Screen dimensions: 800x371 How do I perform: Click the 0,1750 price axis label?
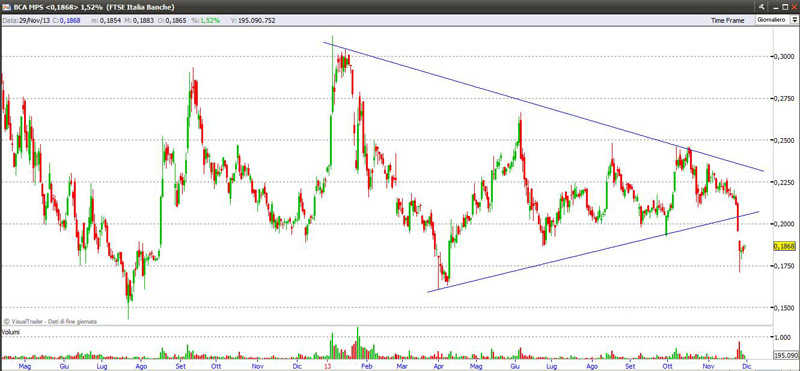tap(785, 265)
